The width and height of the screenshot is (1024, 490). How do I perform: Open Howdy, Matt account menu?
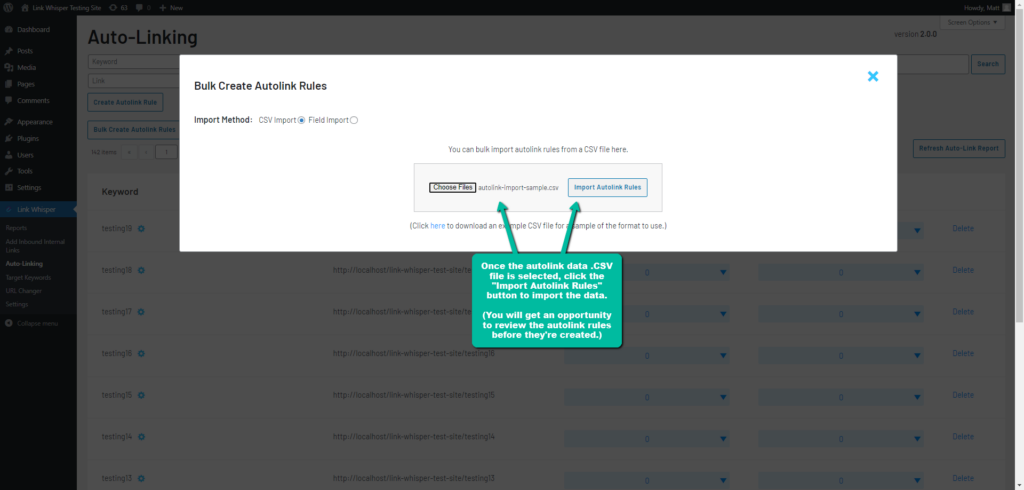point(987,8)
